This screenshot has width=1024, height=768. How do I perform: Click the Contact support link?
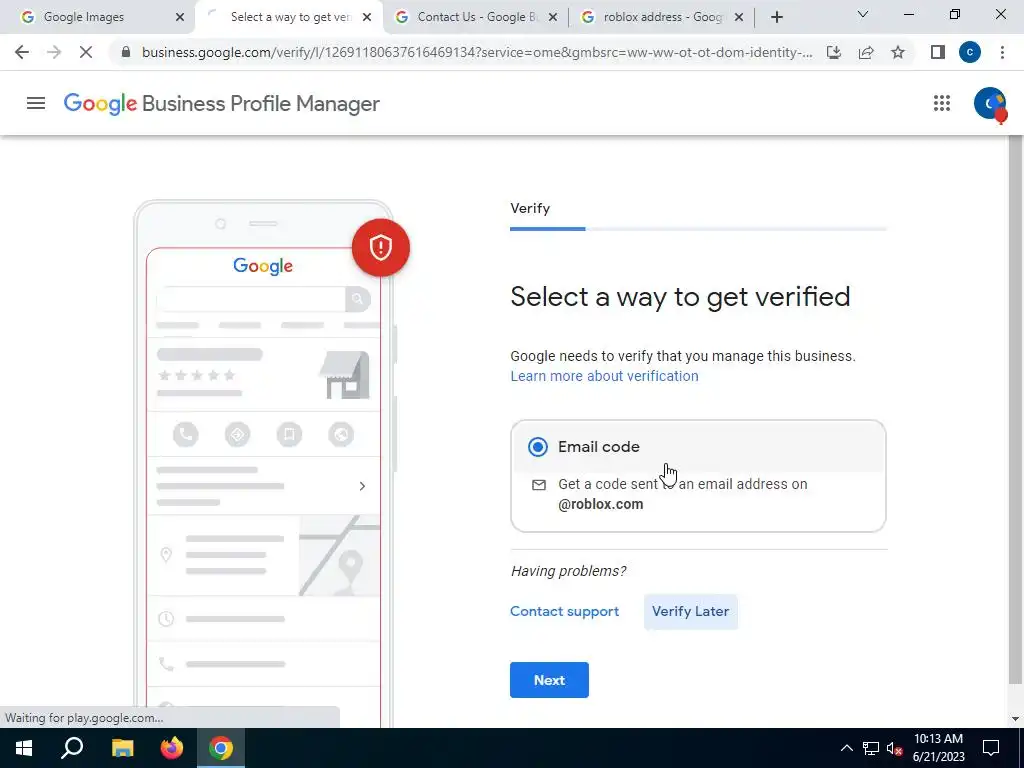click(x=564, y=612)
